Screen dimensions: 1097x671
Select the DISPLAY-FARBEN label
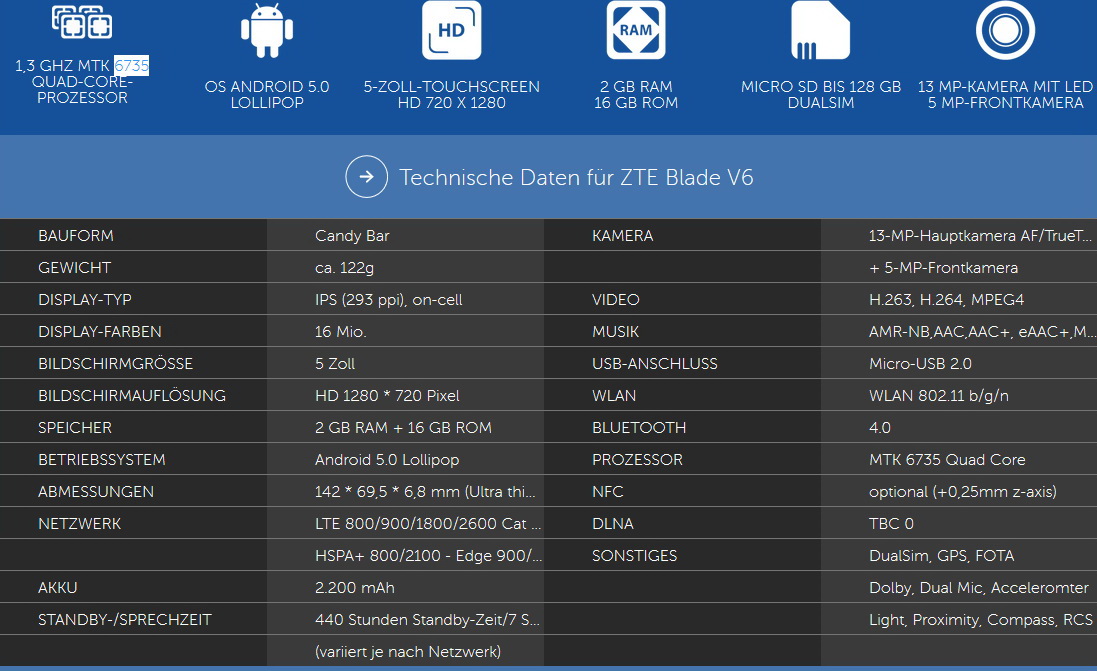click(x=99, y=332)
